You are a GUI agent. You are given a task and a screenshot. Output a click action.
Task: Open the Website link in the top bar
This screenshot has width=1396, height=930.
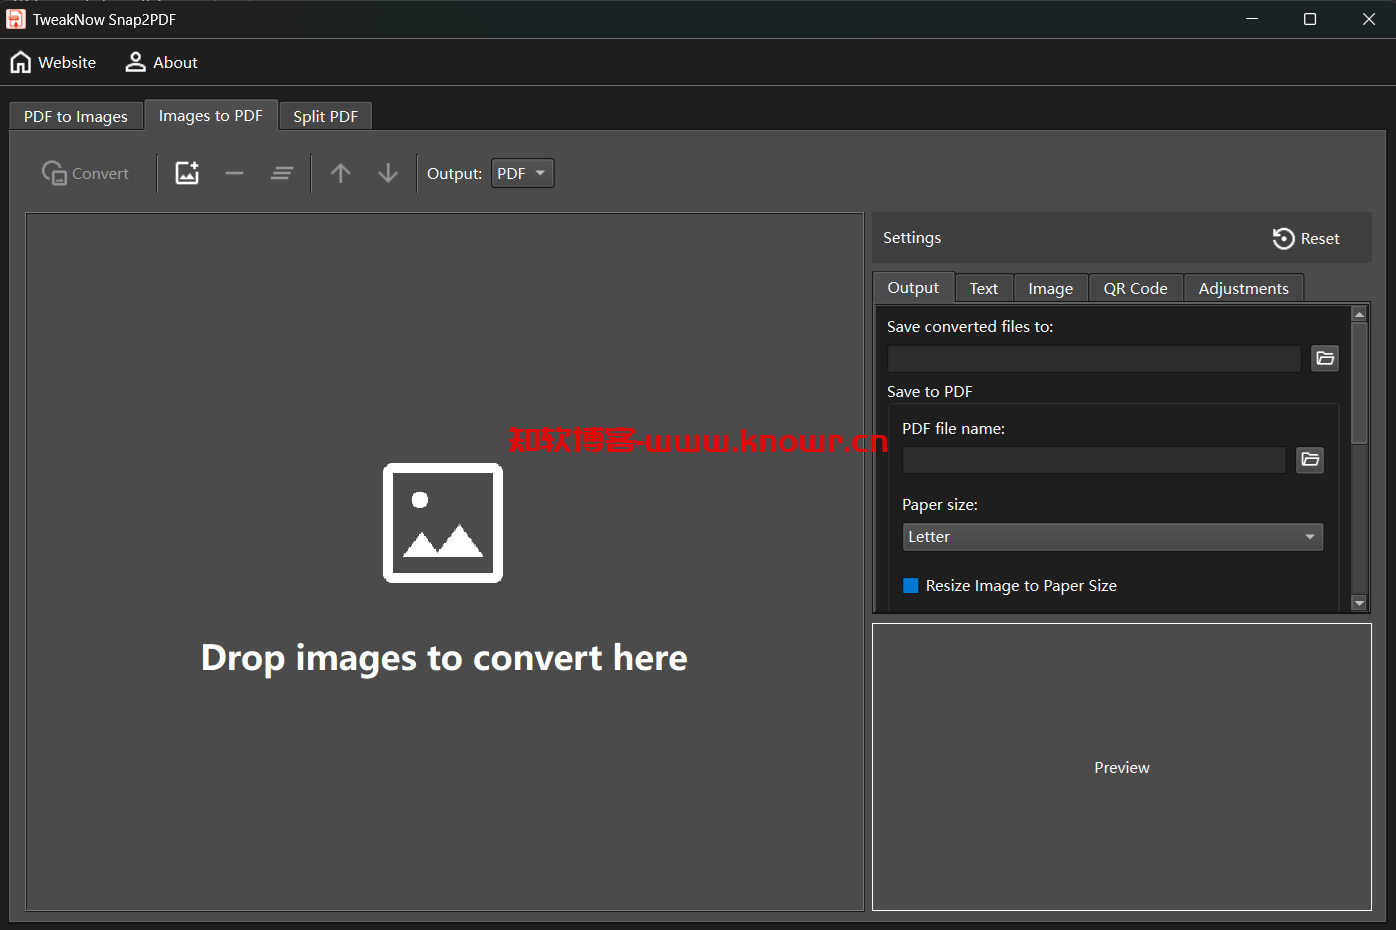(x=53, y=62)
